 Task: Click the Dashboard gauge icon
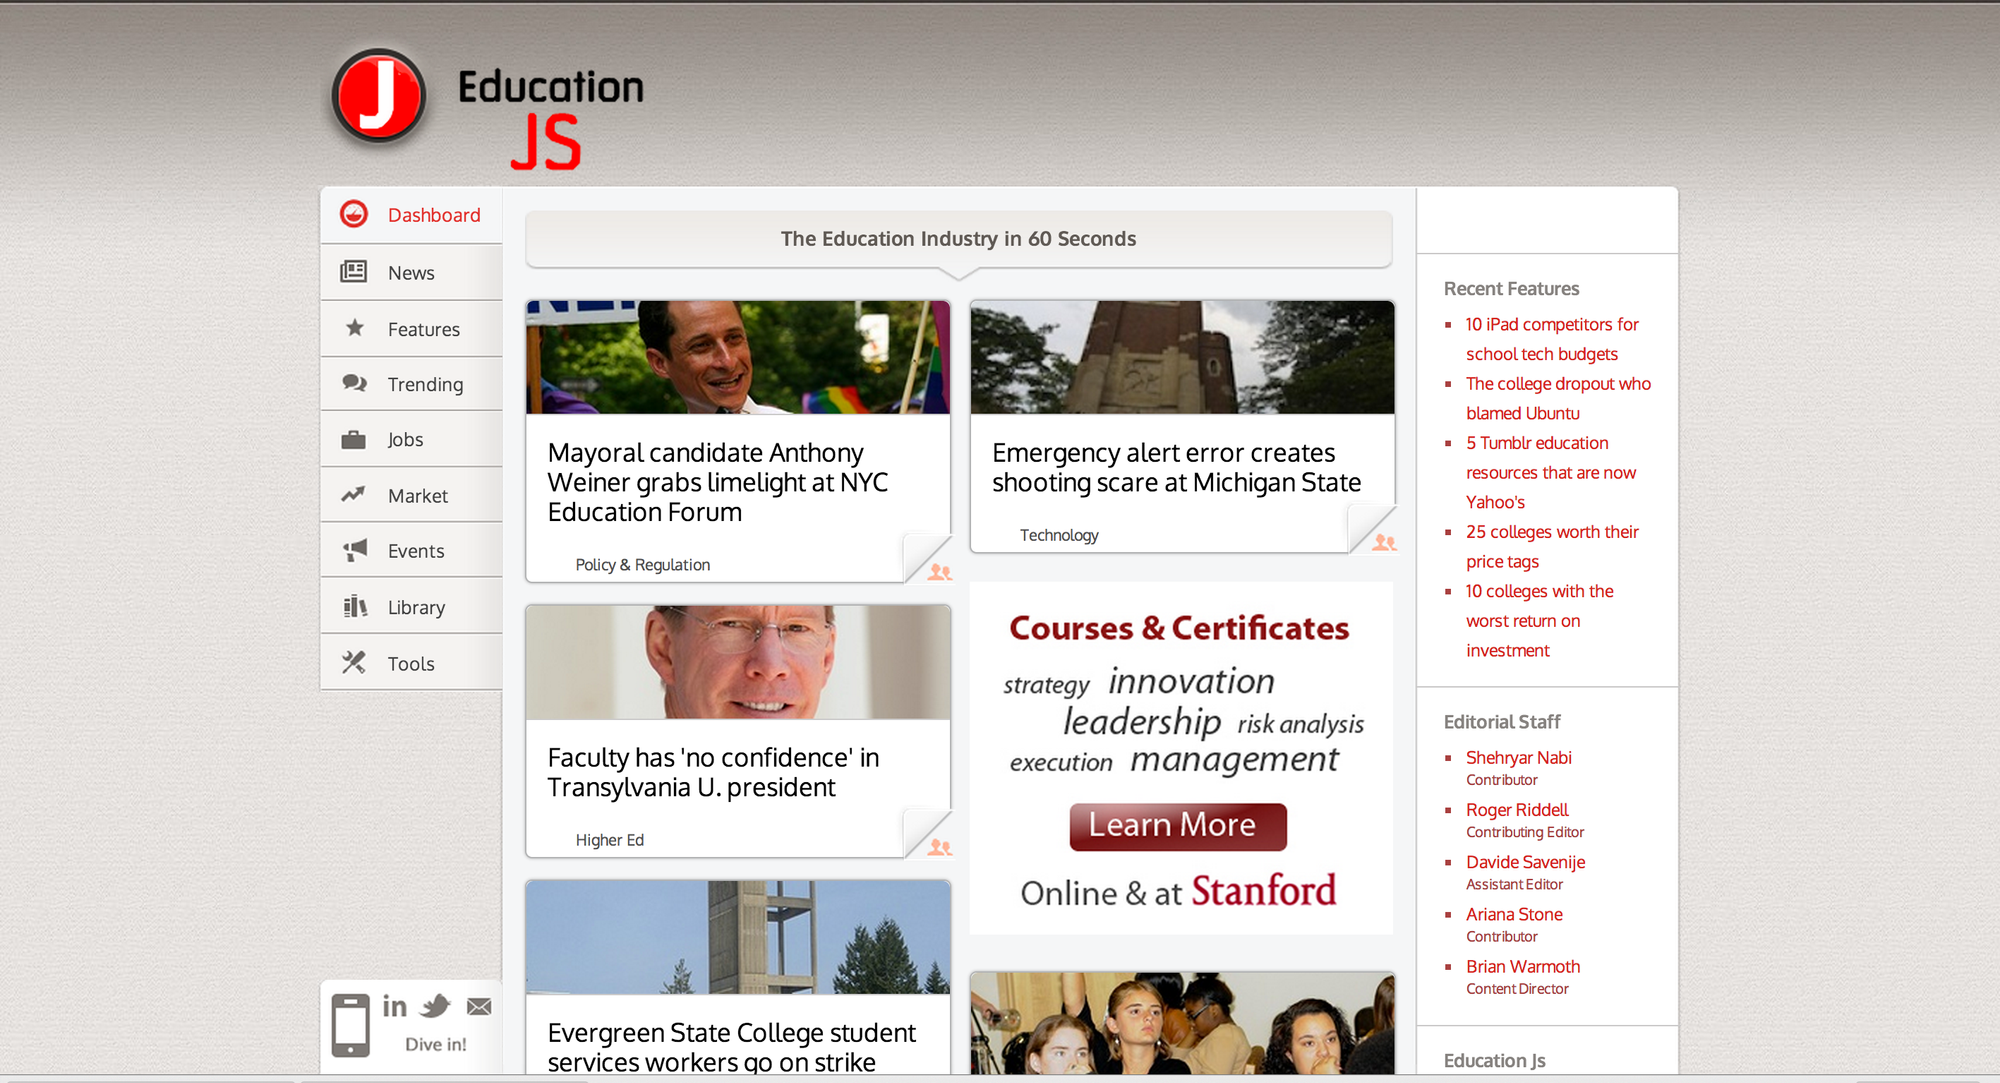(354, 214)
